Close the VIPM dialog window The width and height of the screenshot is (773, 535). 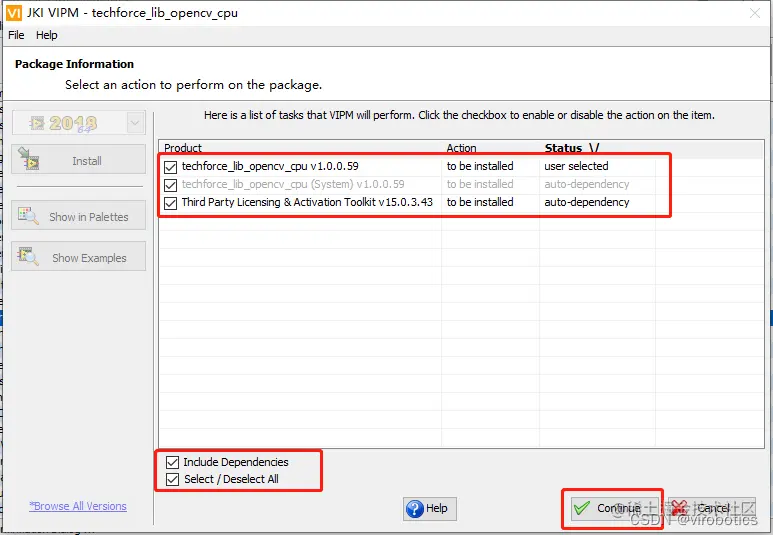pos(755,13)
